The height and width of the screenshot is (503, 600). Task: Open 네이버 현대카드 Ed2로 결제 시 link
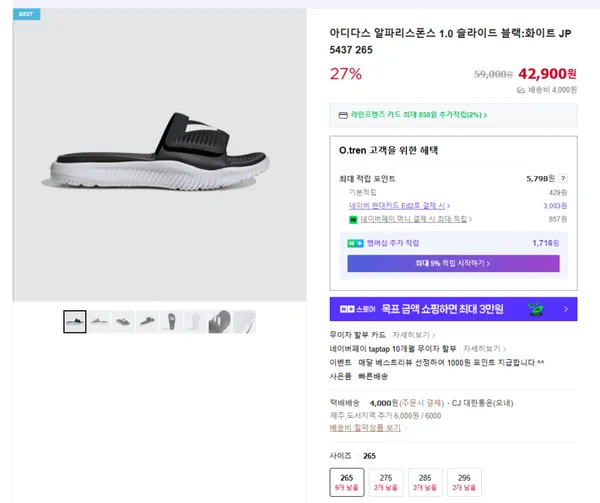point(396,204)
